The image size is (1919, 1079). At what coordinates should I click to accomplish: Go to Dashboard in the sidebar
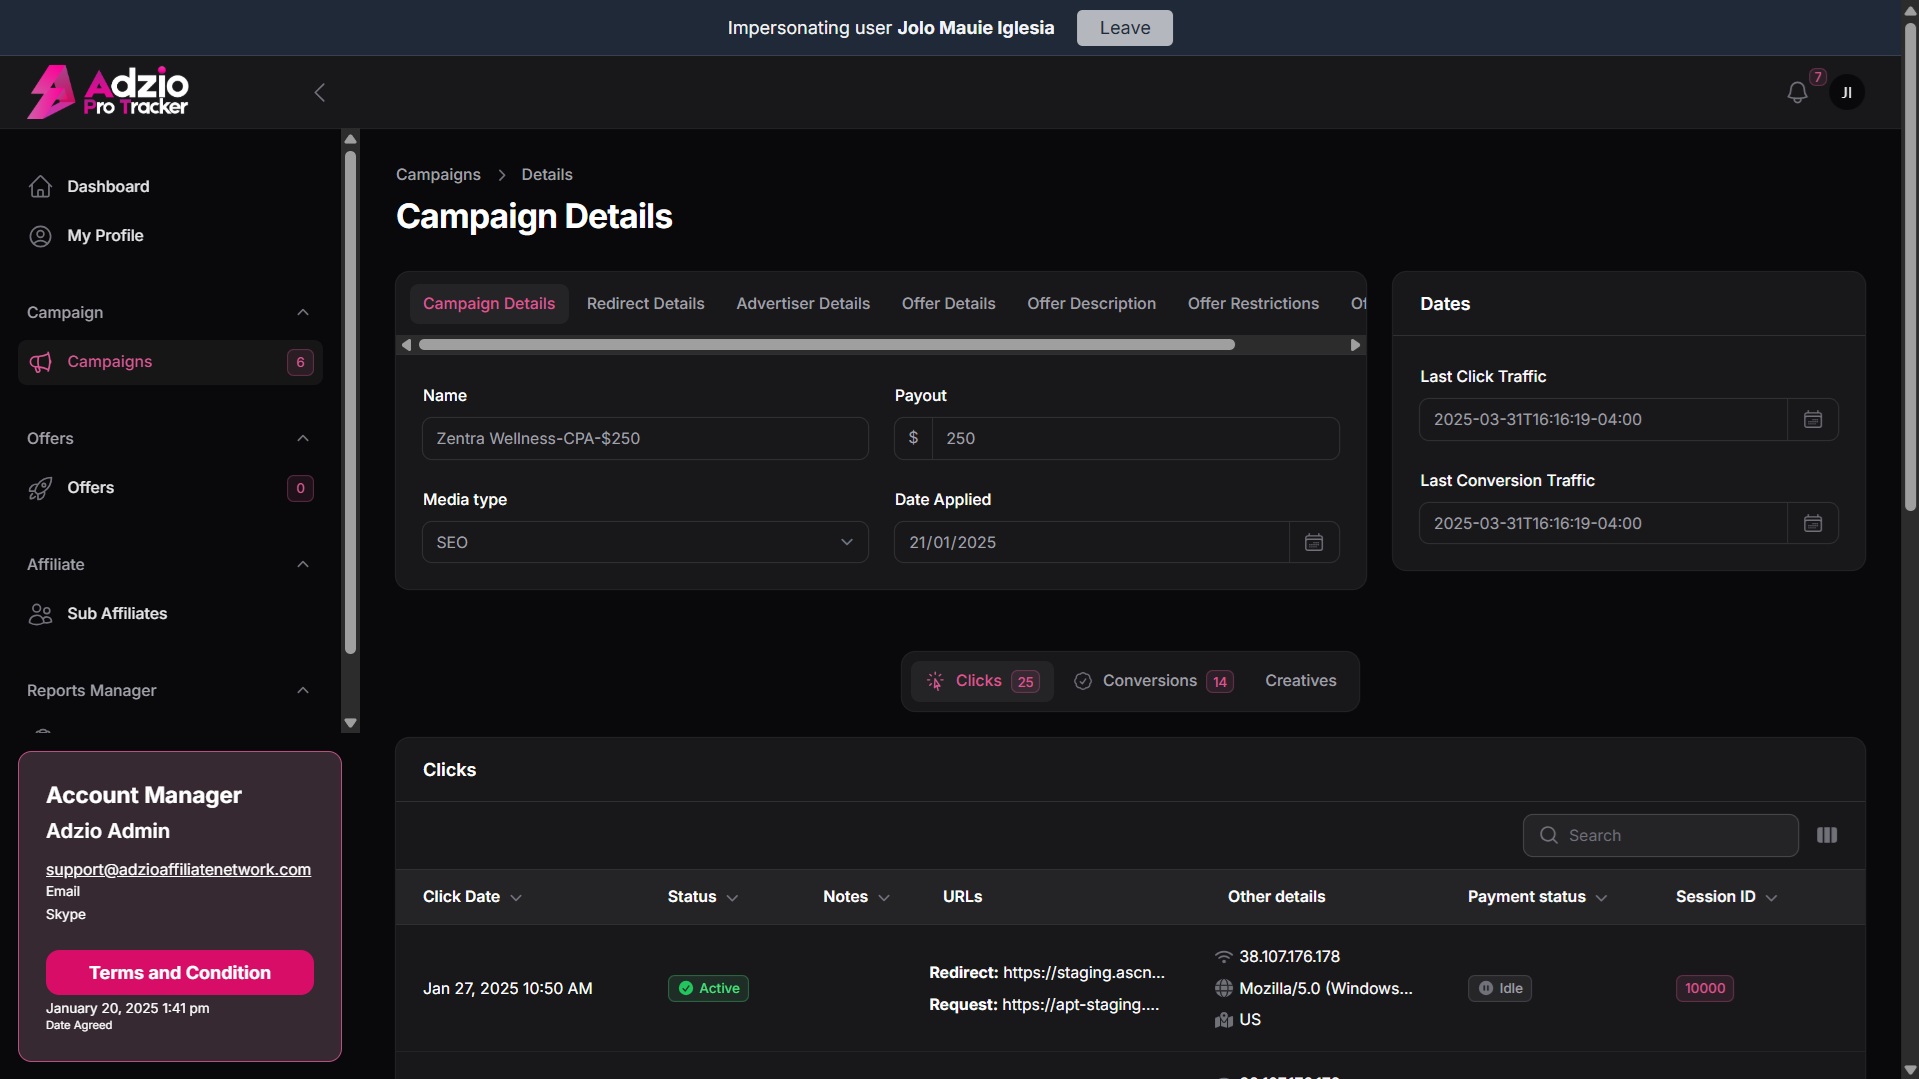pos(108,187)
